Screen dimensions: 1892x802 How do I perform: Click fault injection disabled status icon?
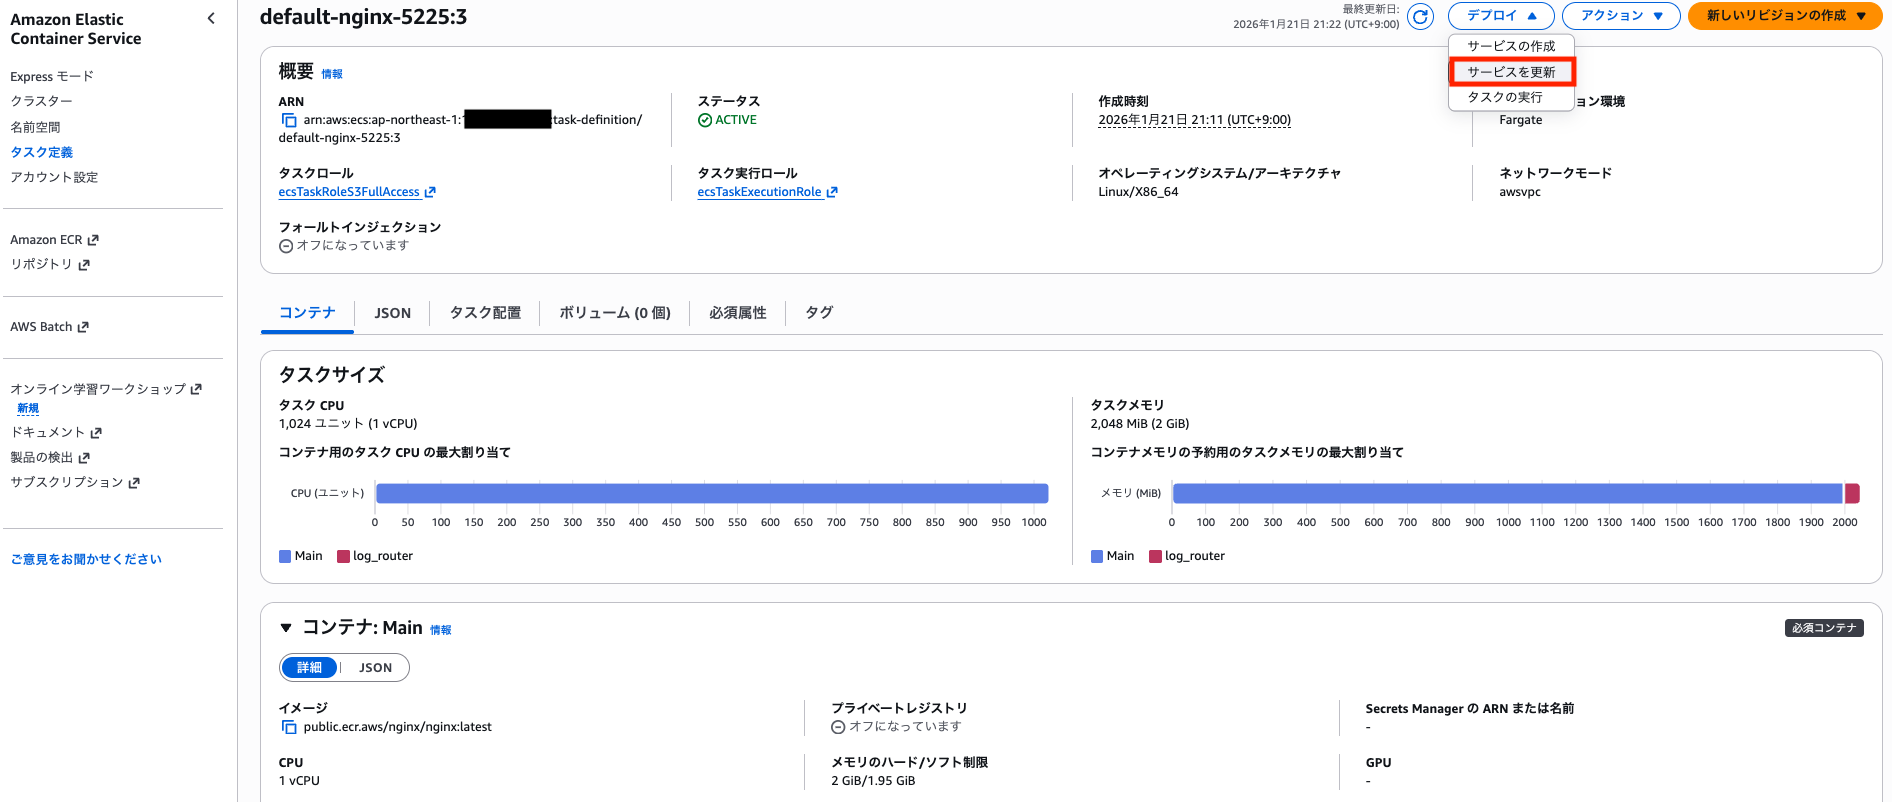tap(286, 246)
